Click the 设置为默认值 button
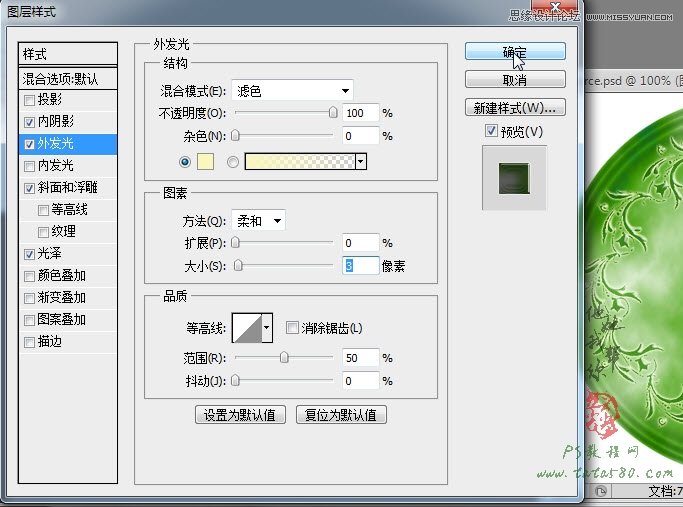 [240, 415]
